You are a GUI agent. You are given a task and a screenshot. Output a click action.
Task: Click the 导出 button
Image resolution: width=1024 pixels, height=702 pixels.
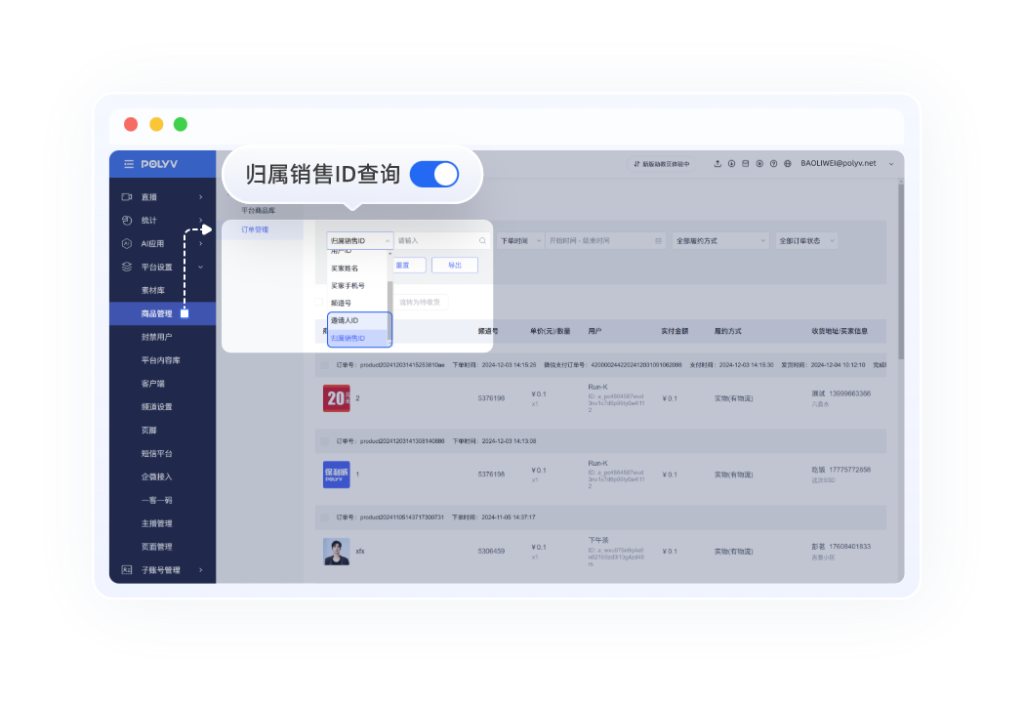coord(455,265)
